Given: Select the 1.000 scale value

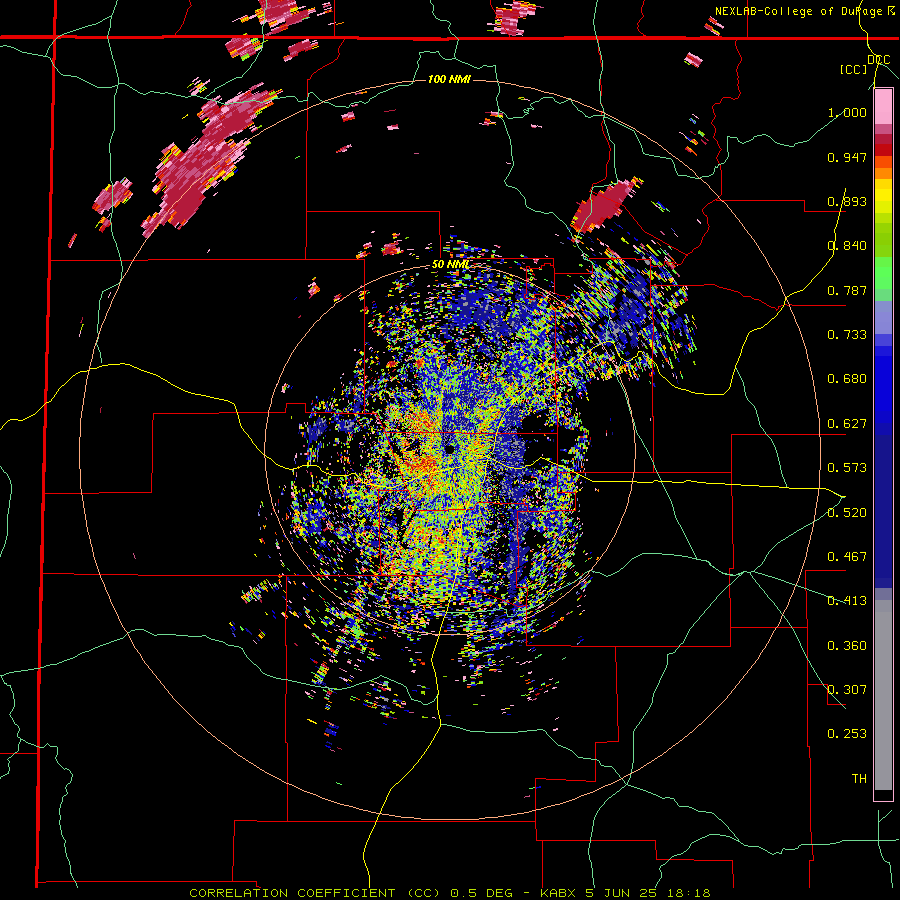Looking at the screenshot, I should (847, 112).
